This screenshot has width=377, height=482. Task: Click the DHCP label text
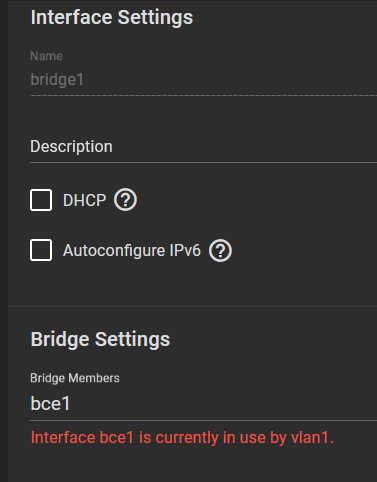tap(84, 200)
